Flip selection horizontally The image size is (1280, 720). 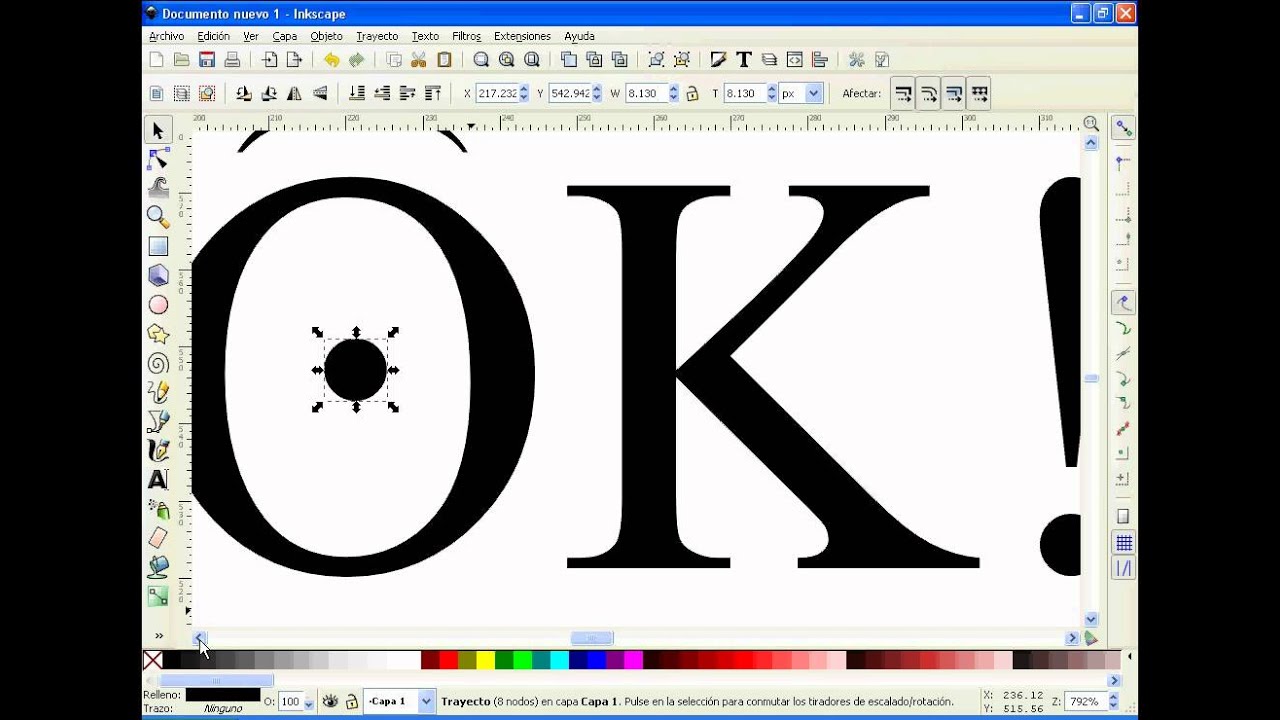[x=294, y=93]
